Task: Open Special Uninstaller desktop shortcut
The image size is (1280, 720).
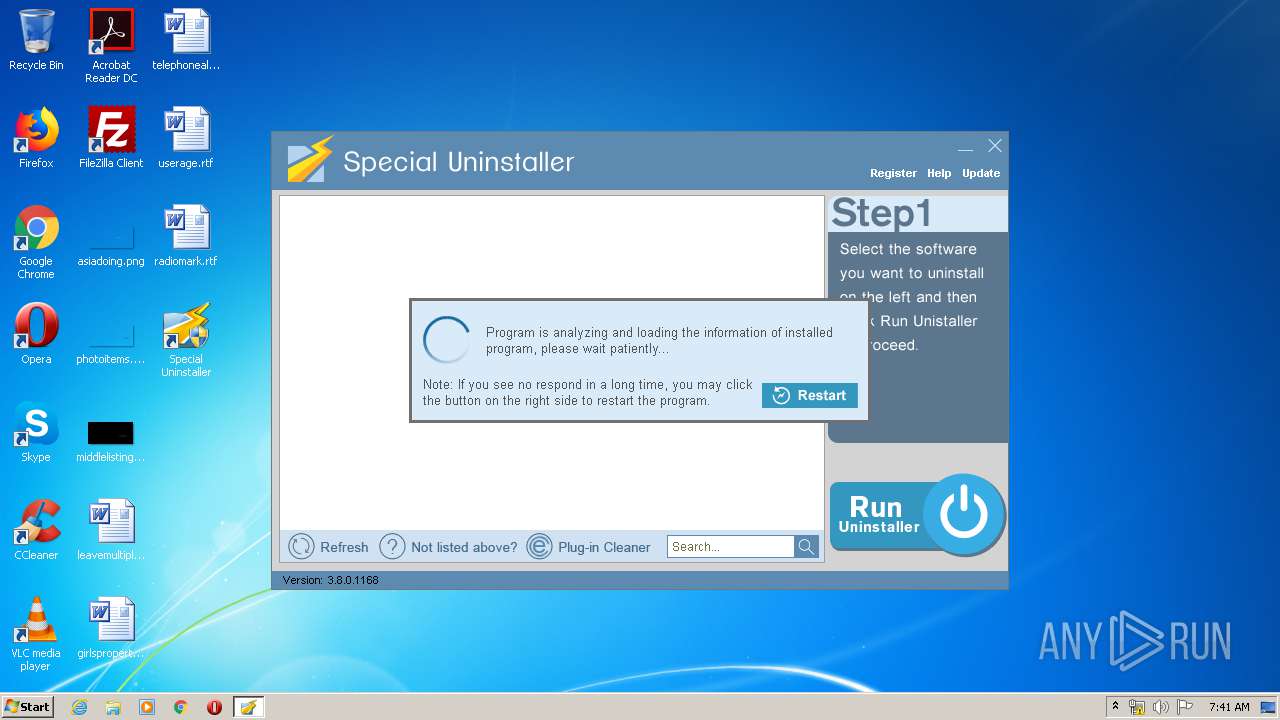Action: pos(186,340)
